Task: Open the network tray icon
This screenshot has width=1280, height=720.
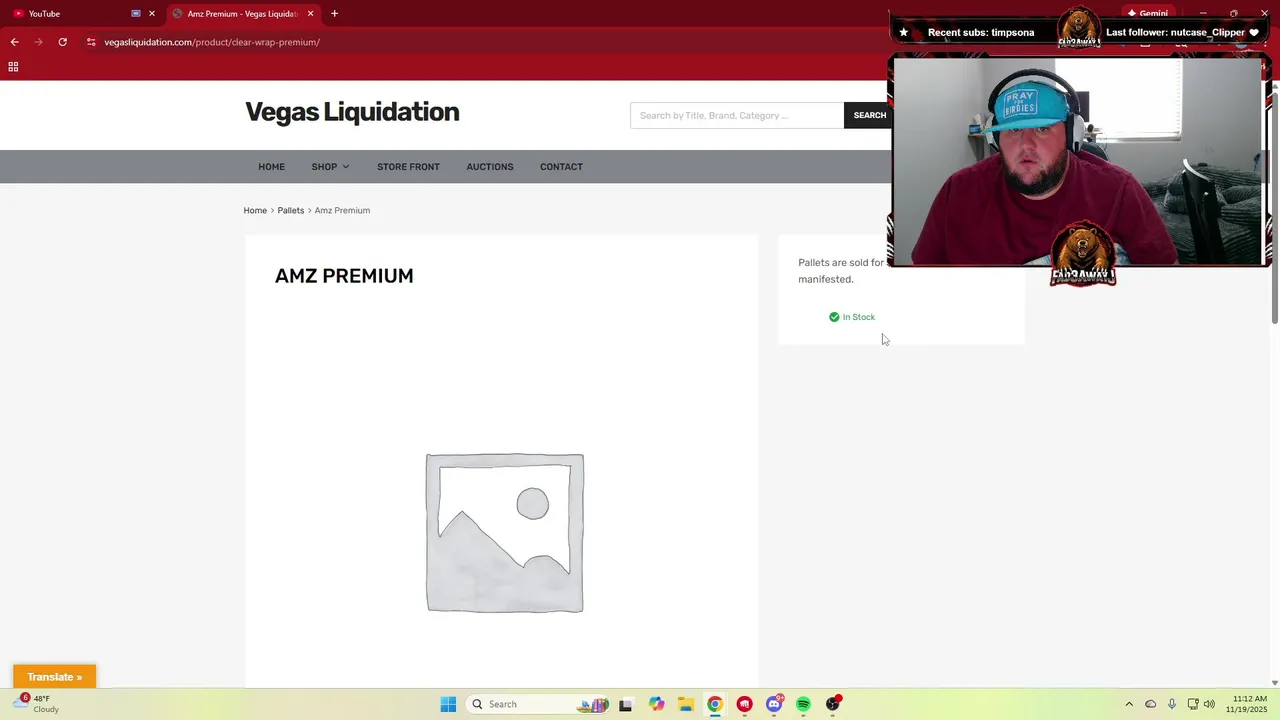Action: point(1192,704)
